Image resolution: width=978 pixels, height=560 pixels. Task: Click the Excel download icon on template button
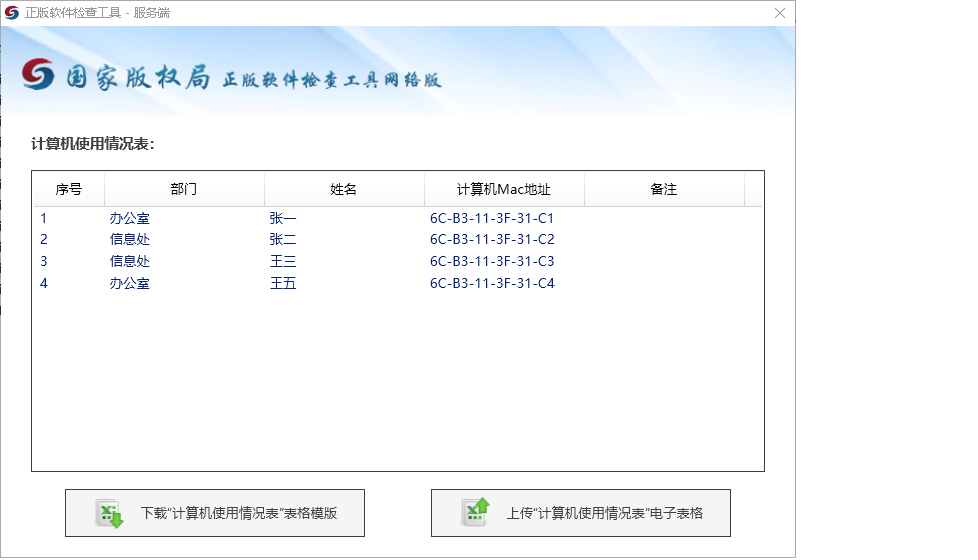click(x=109, y=513)
